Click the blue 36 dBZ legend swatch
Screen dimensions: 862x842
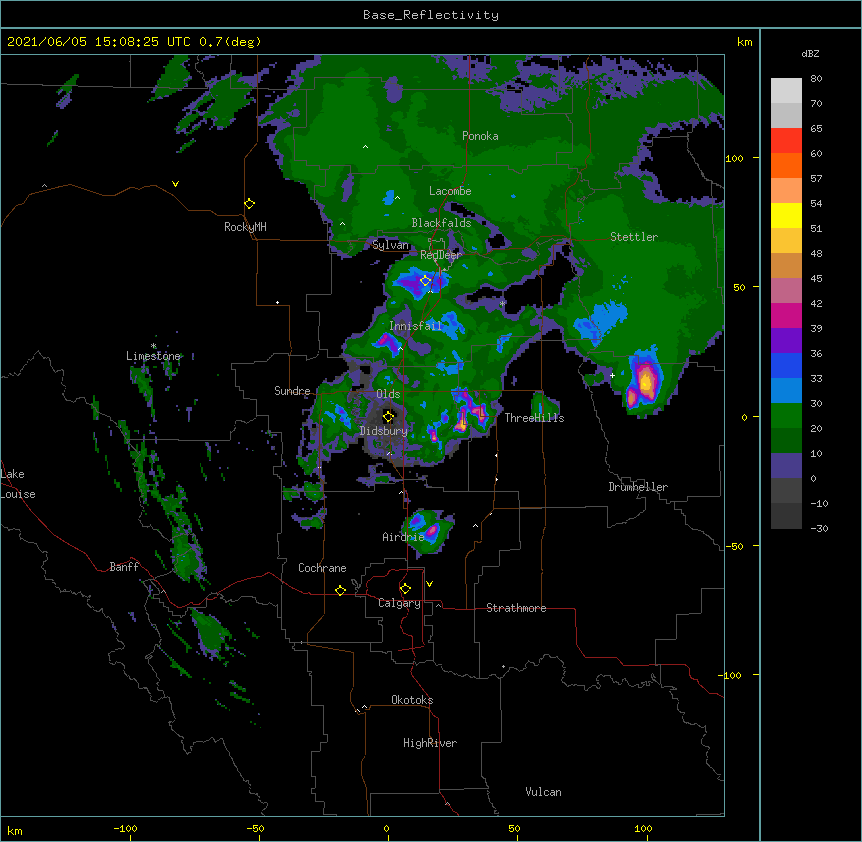[x=786, y=365]
